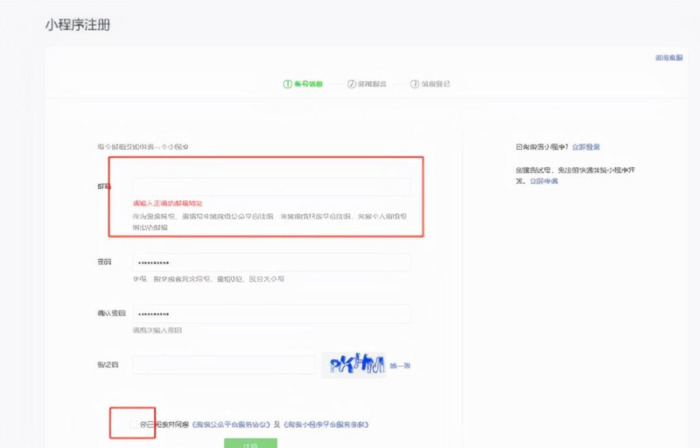Viewport: 700px width, 448px height.
Task: Open the WeChat public platform service agreement link
Action: [x=231, y=424]
